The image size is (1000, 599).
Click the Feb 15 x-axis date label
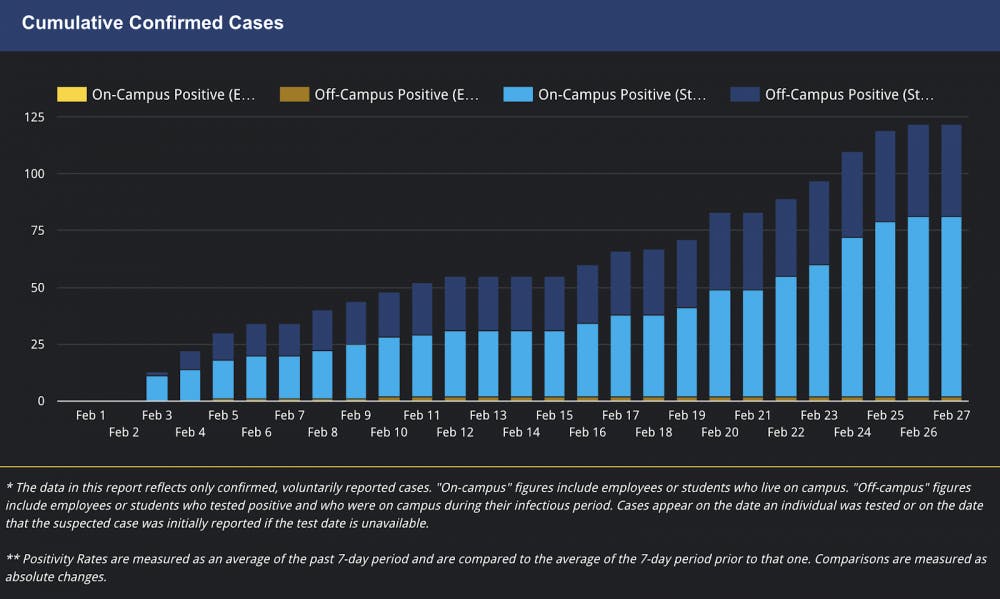click(554, 415)
